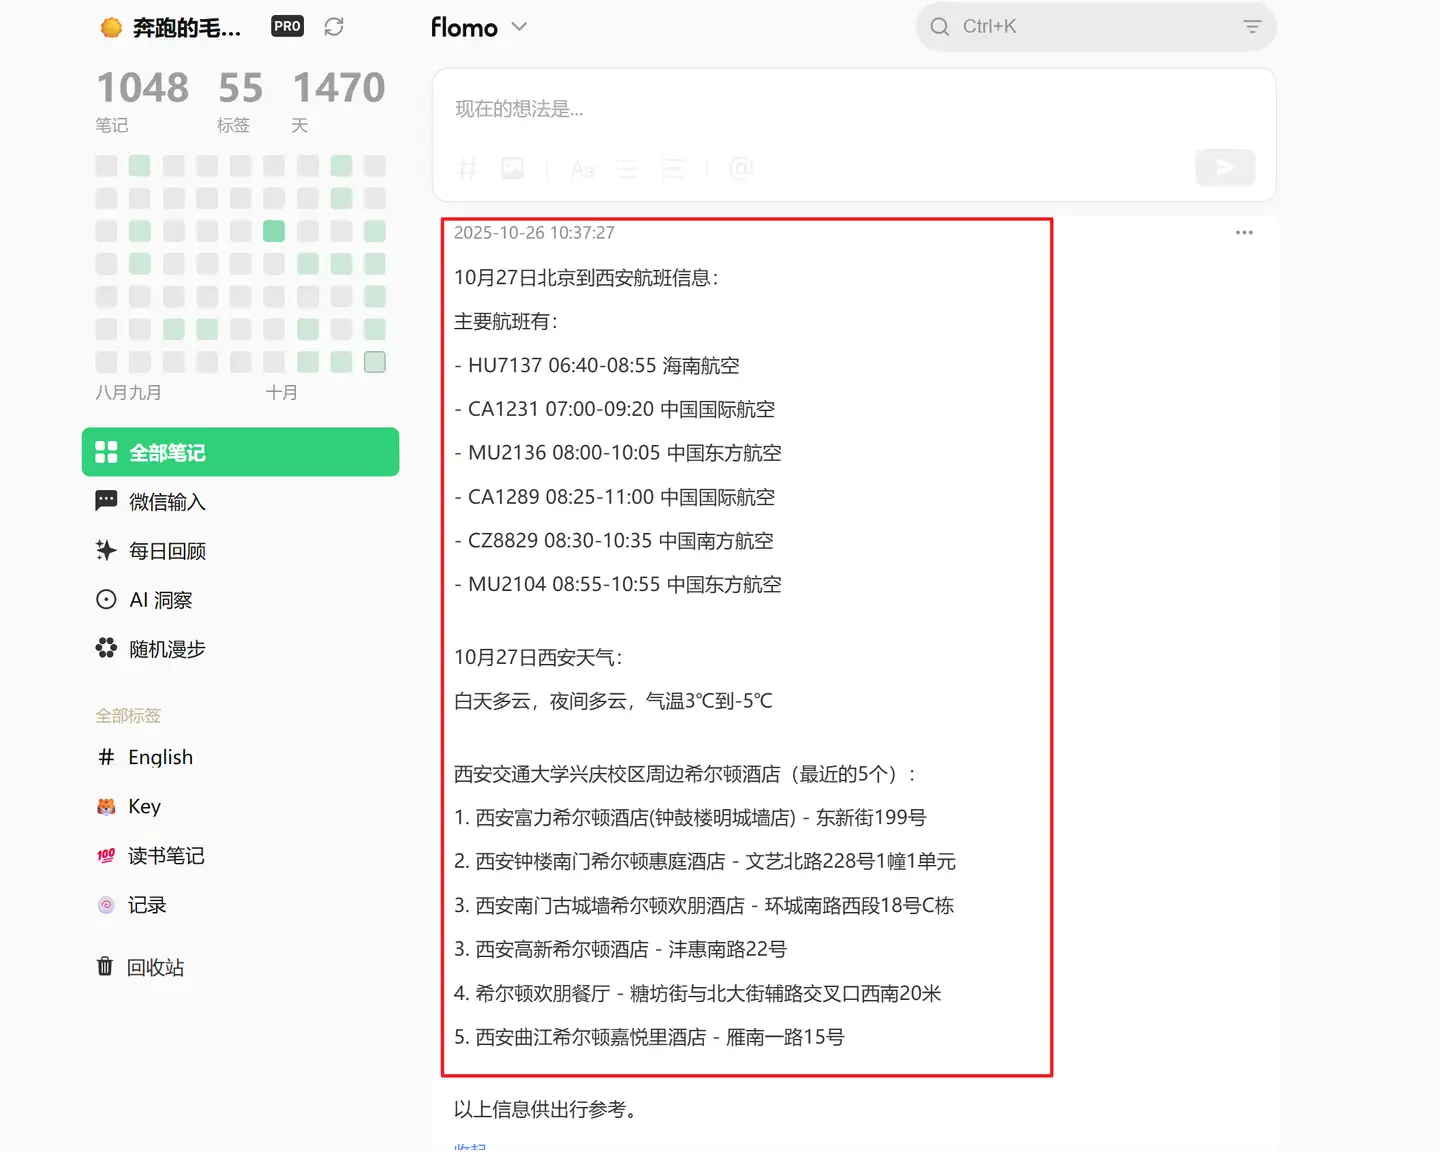Click the line 10月27日北京到西安航班信息:
The width and height of the screenshot is (1440, 1152).
pos(586,278)
